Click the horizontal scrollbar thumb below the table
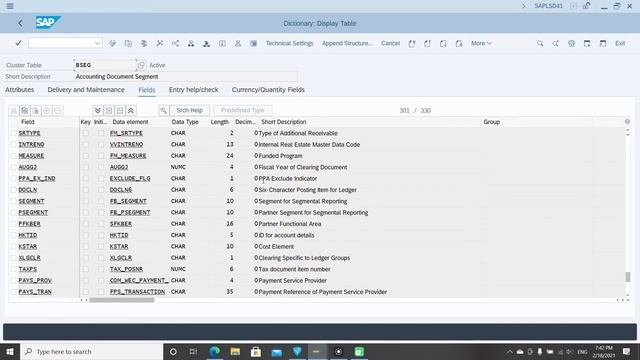Screen dimensions: 640x360 [122, 300]
